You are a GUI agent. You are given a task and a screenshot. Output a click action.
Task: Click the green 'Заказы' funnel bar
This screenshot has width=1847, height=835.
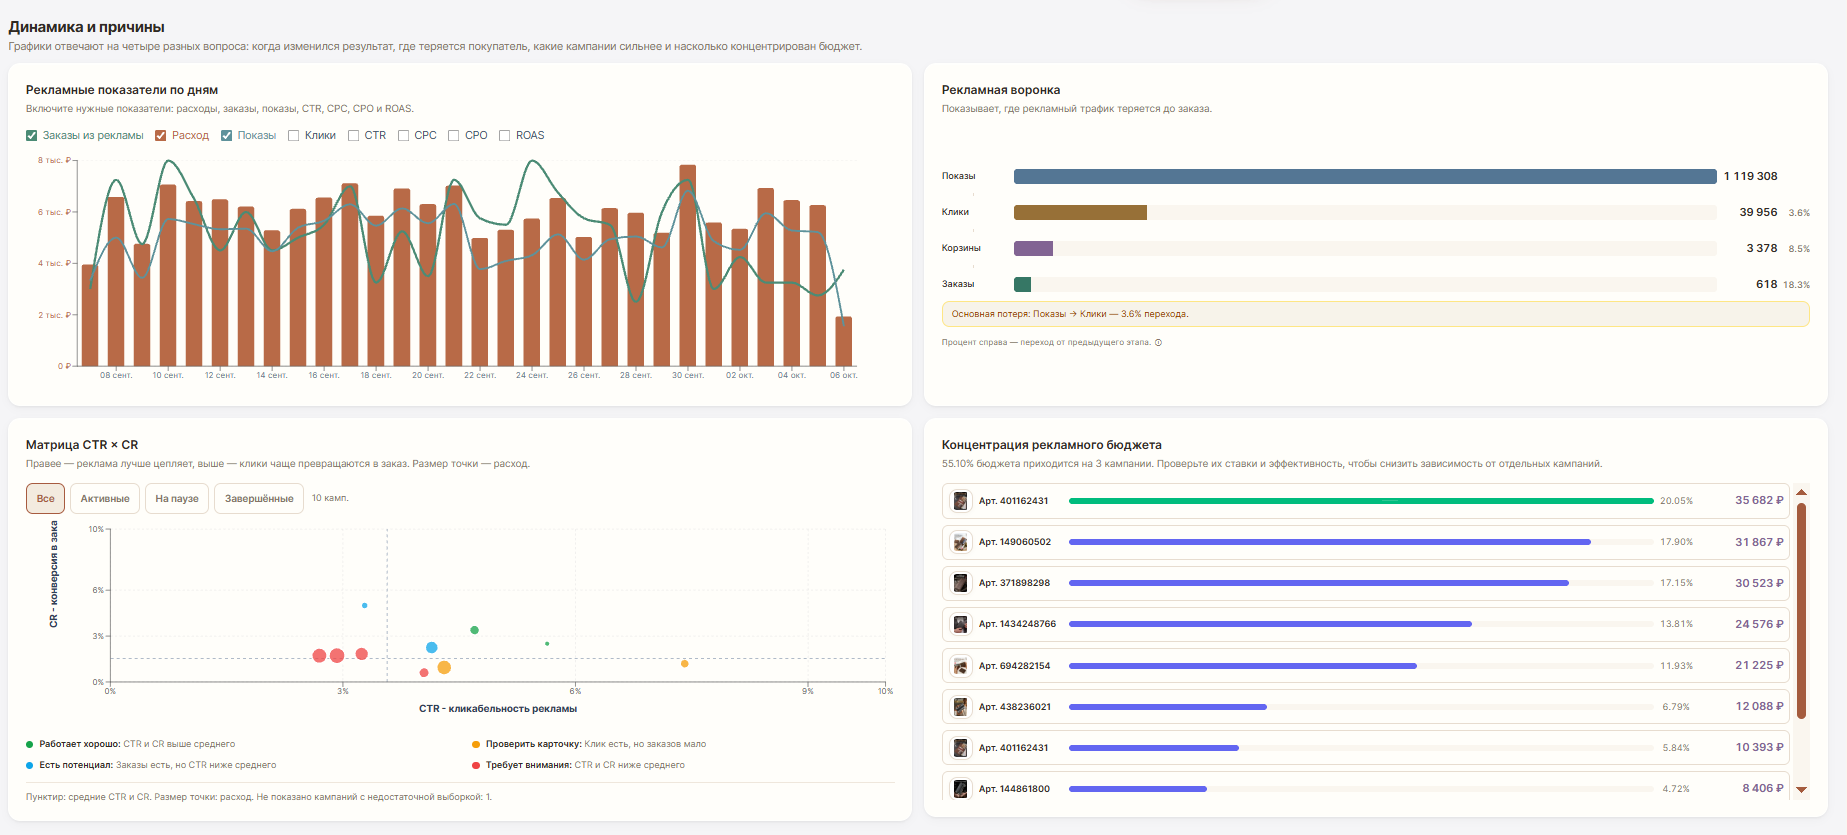[1022, 284]
